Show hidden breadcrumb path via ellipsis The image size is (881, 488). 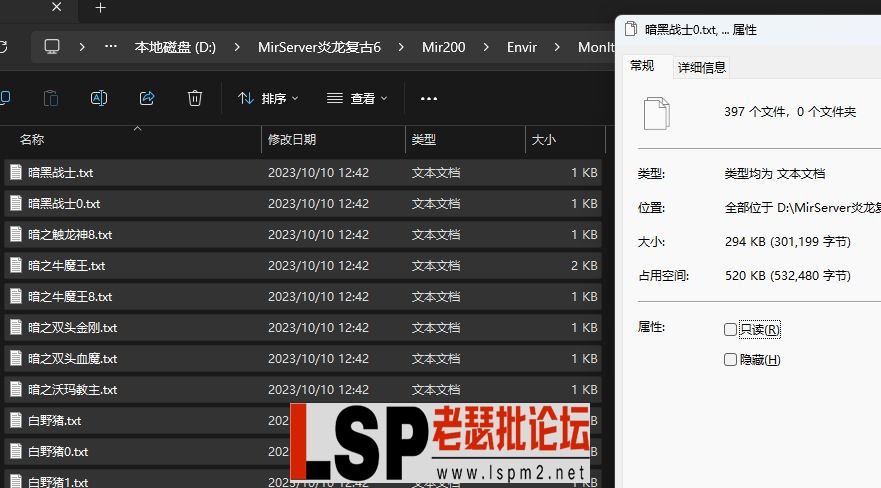click(x=111, y=47)
